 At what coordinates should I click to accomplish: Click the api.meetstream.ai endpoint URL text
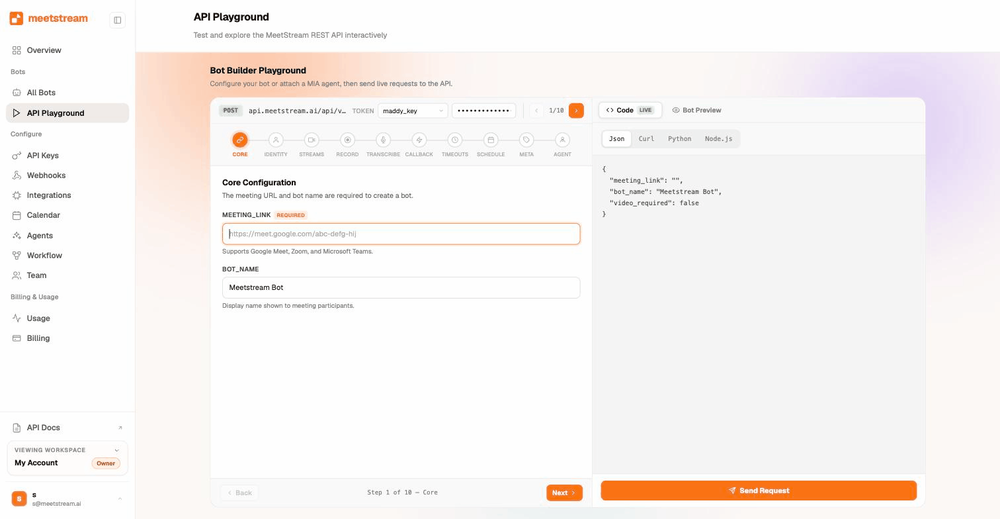click(x=297, y=111)
